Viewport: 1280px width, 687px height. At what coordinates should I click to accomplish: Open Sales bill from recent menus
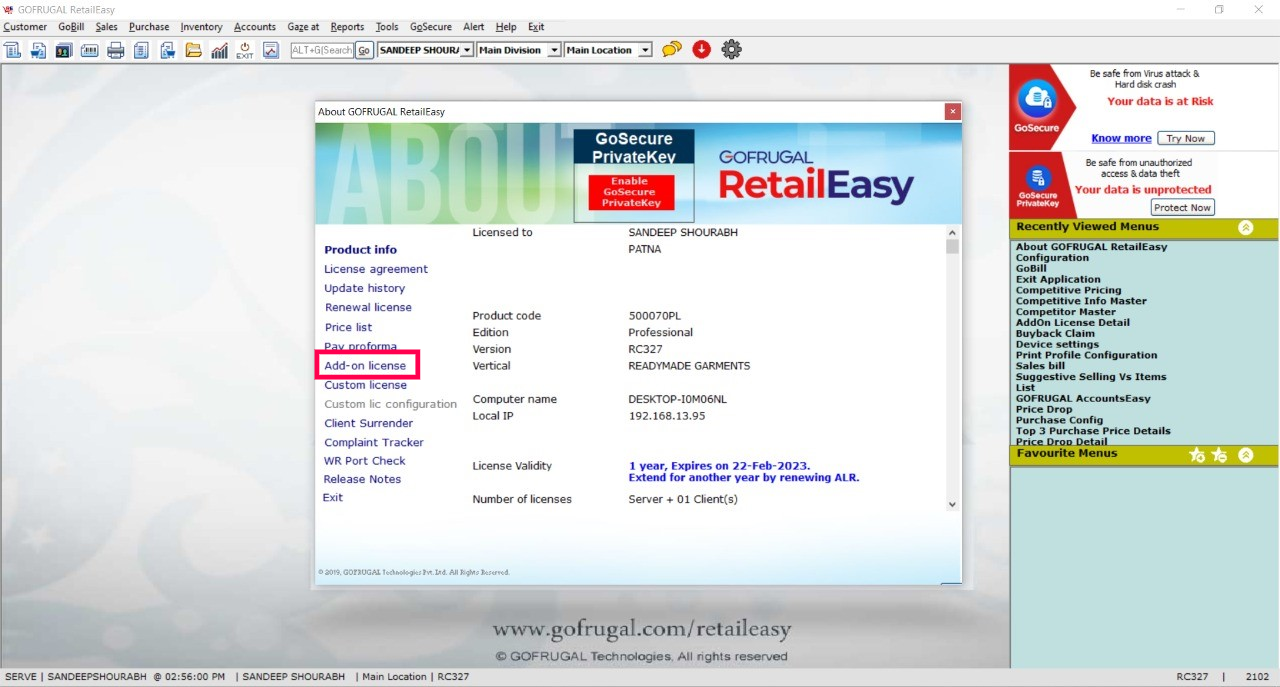pyautogui.click(x=1040, y=366)
